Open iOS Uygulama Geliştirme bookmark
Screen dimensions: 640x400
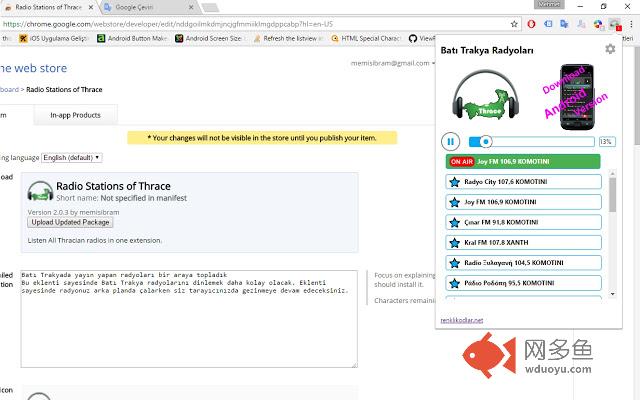(x=53, y=38)
